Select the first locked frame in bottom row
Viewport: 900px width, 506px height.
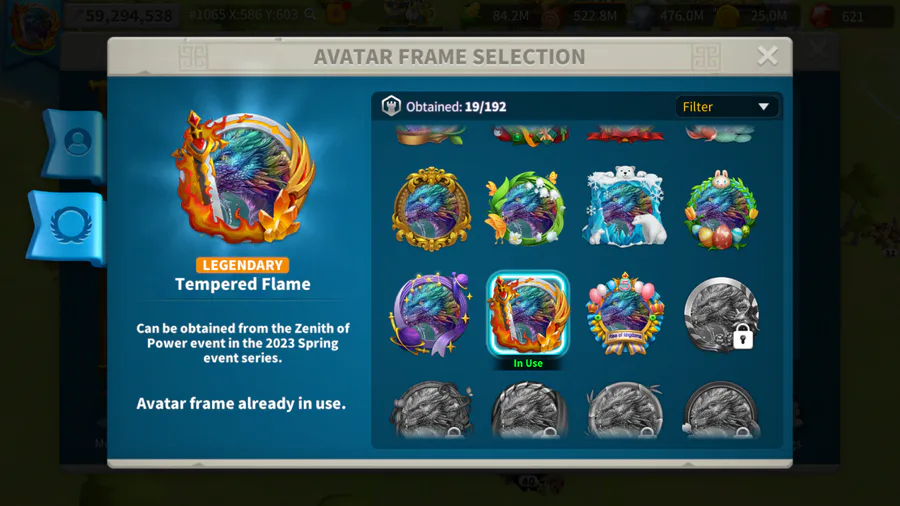[432, 410]
